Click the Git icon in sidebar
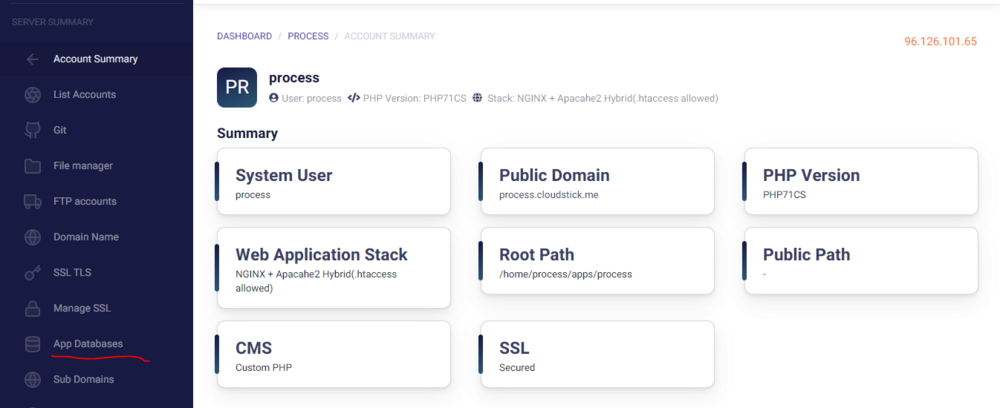The height and width of the screenshot is (408, 1000). [33, 130]
